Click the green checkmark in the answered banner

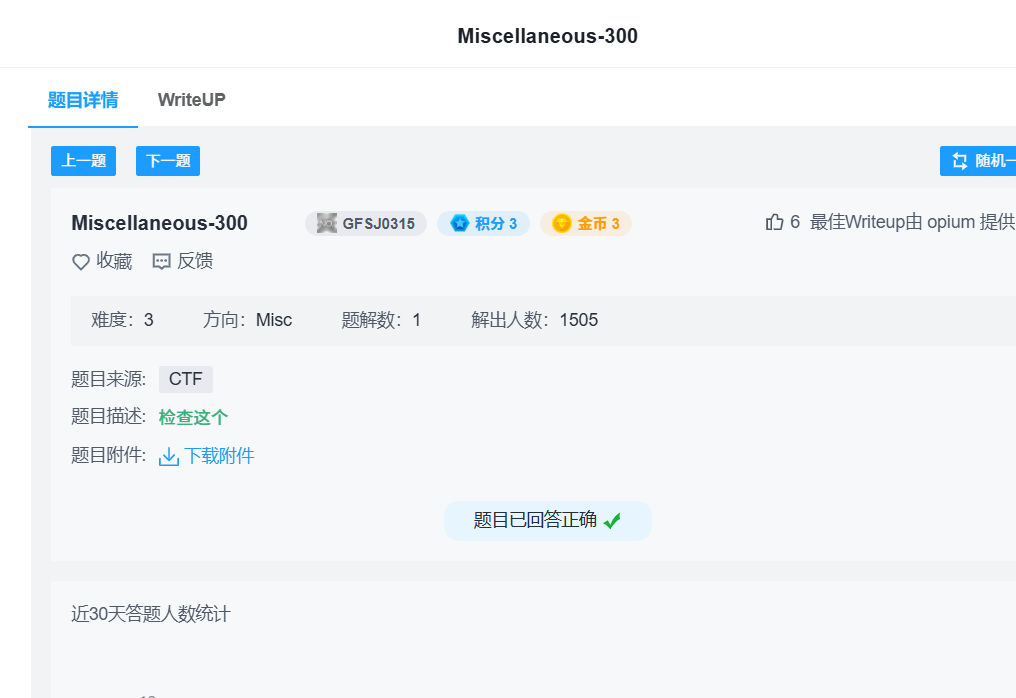(612, 521)
